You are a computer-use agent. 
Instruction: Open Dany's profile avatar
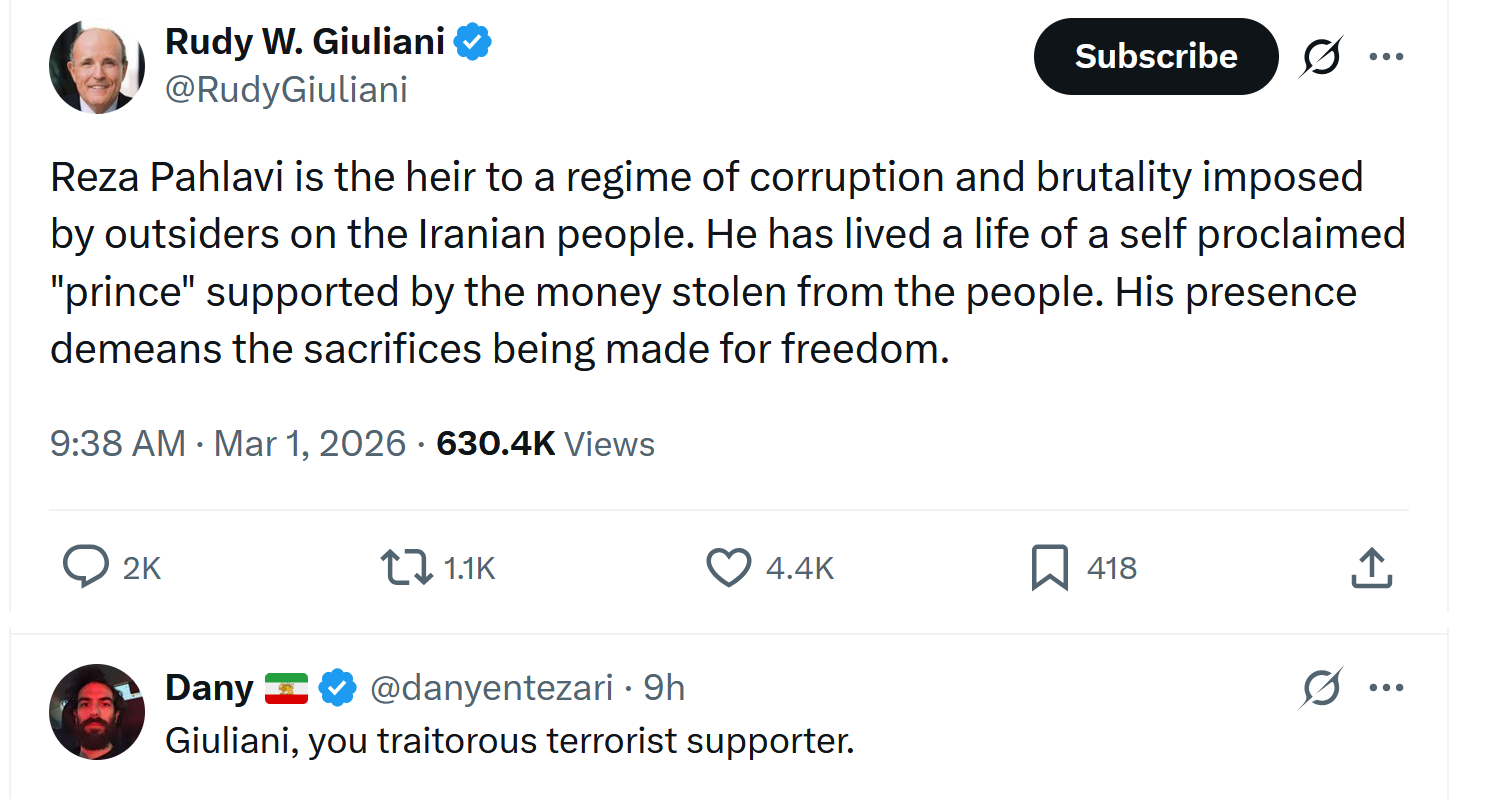pos(97,711)
